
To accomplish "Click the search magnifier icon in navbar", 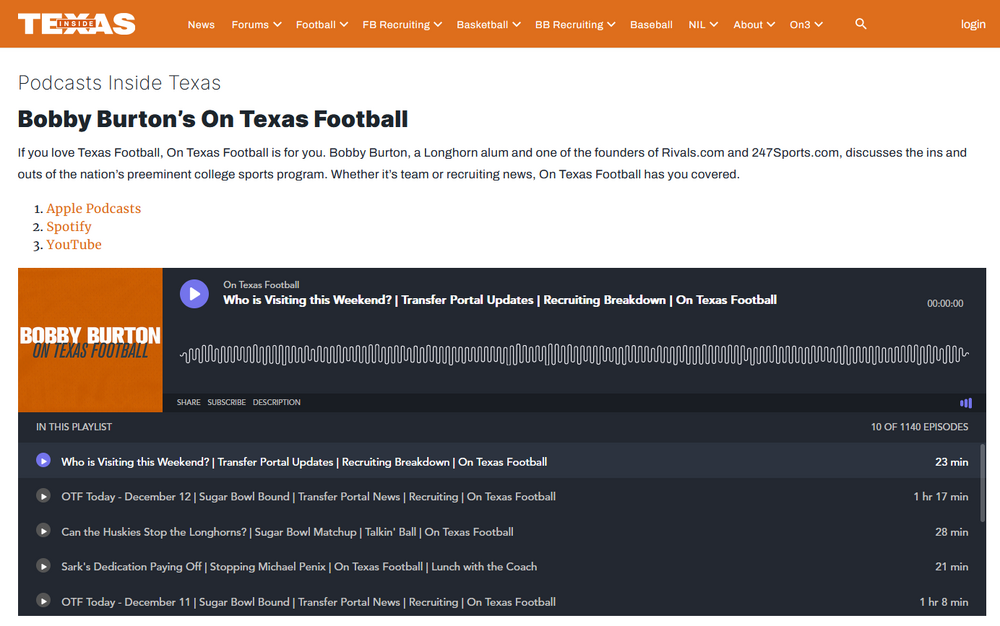I will tap(861, 24).
